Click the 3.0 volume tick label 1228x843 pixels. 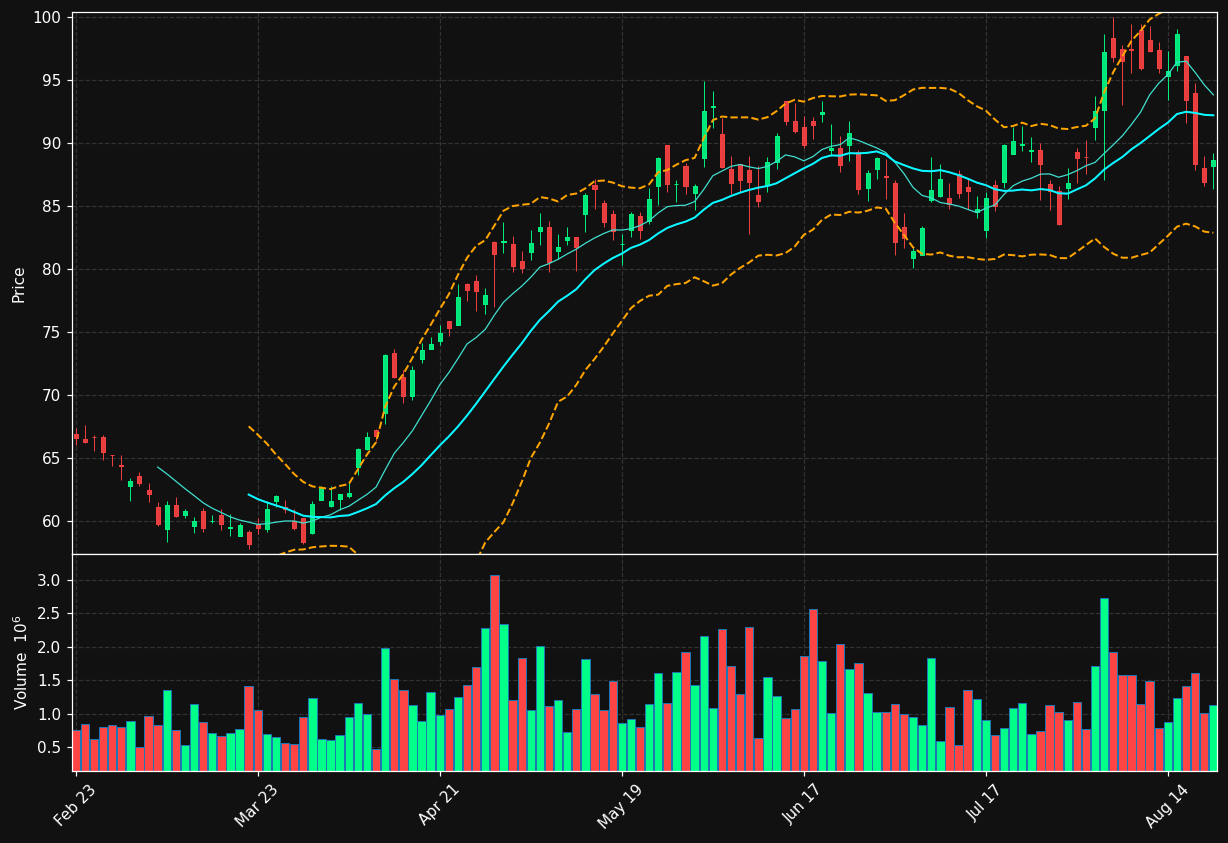pyautogui.click(x=51, y=581)
